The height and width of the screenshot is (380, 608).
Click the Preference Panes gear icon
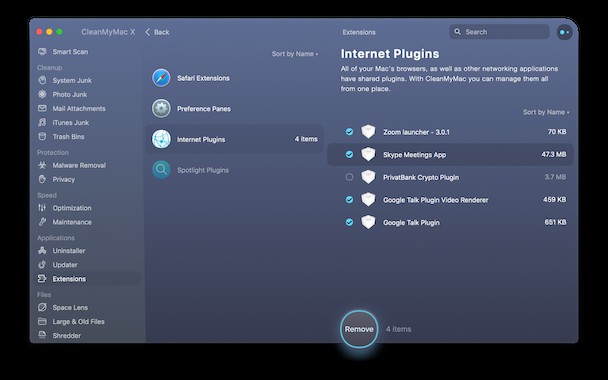161,109
